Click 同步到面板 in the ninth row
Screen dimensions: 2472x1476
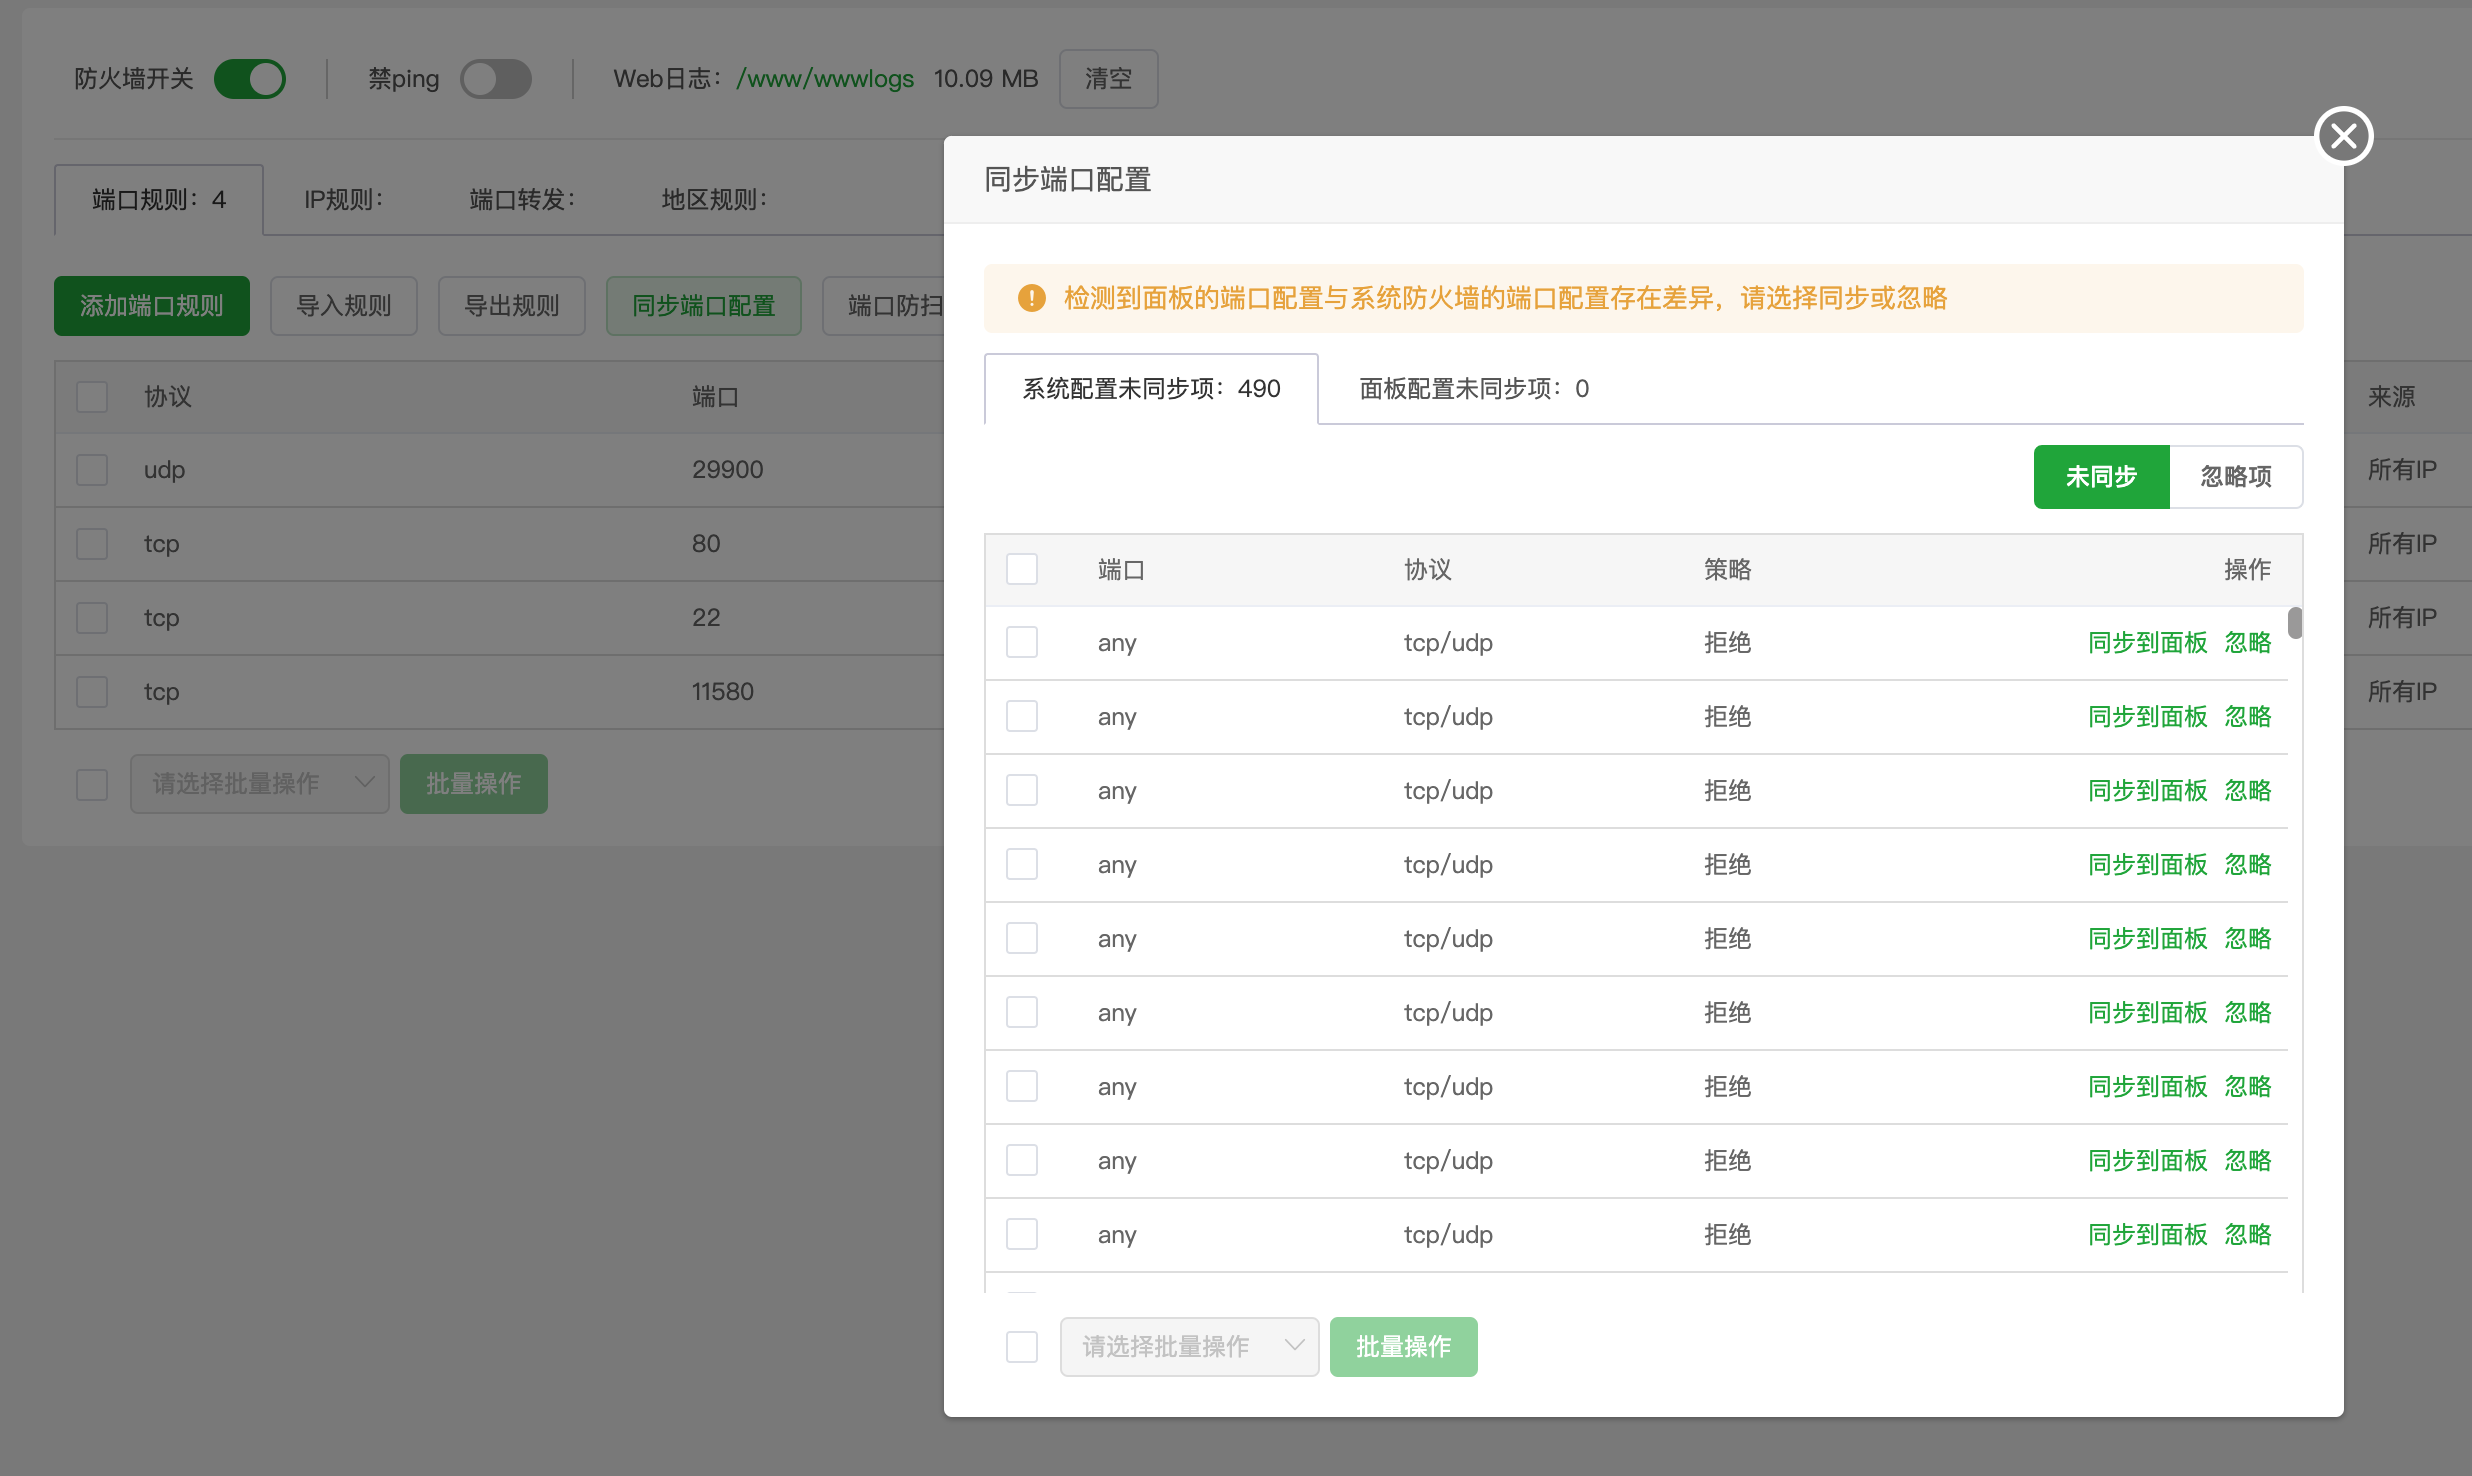tap(2147, 1234)
